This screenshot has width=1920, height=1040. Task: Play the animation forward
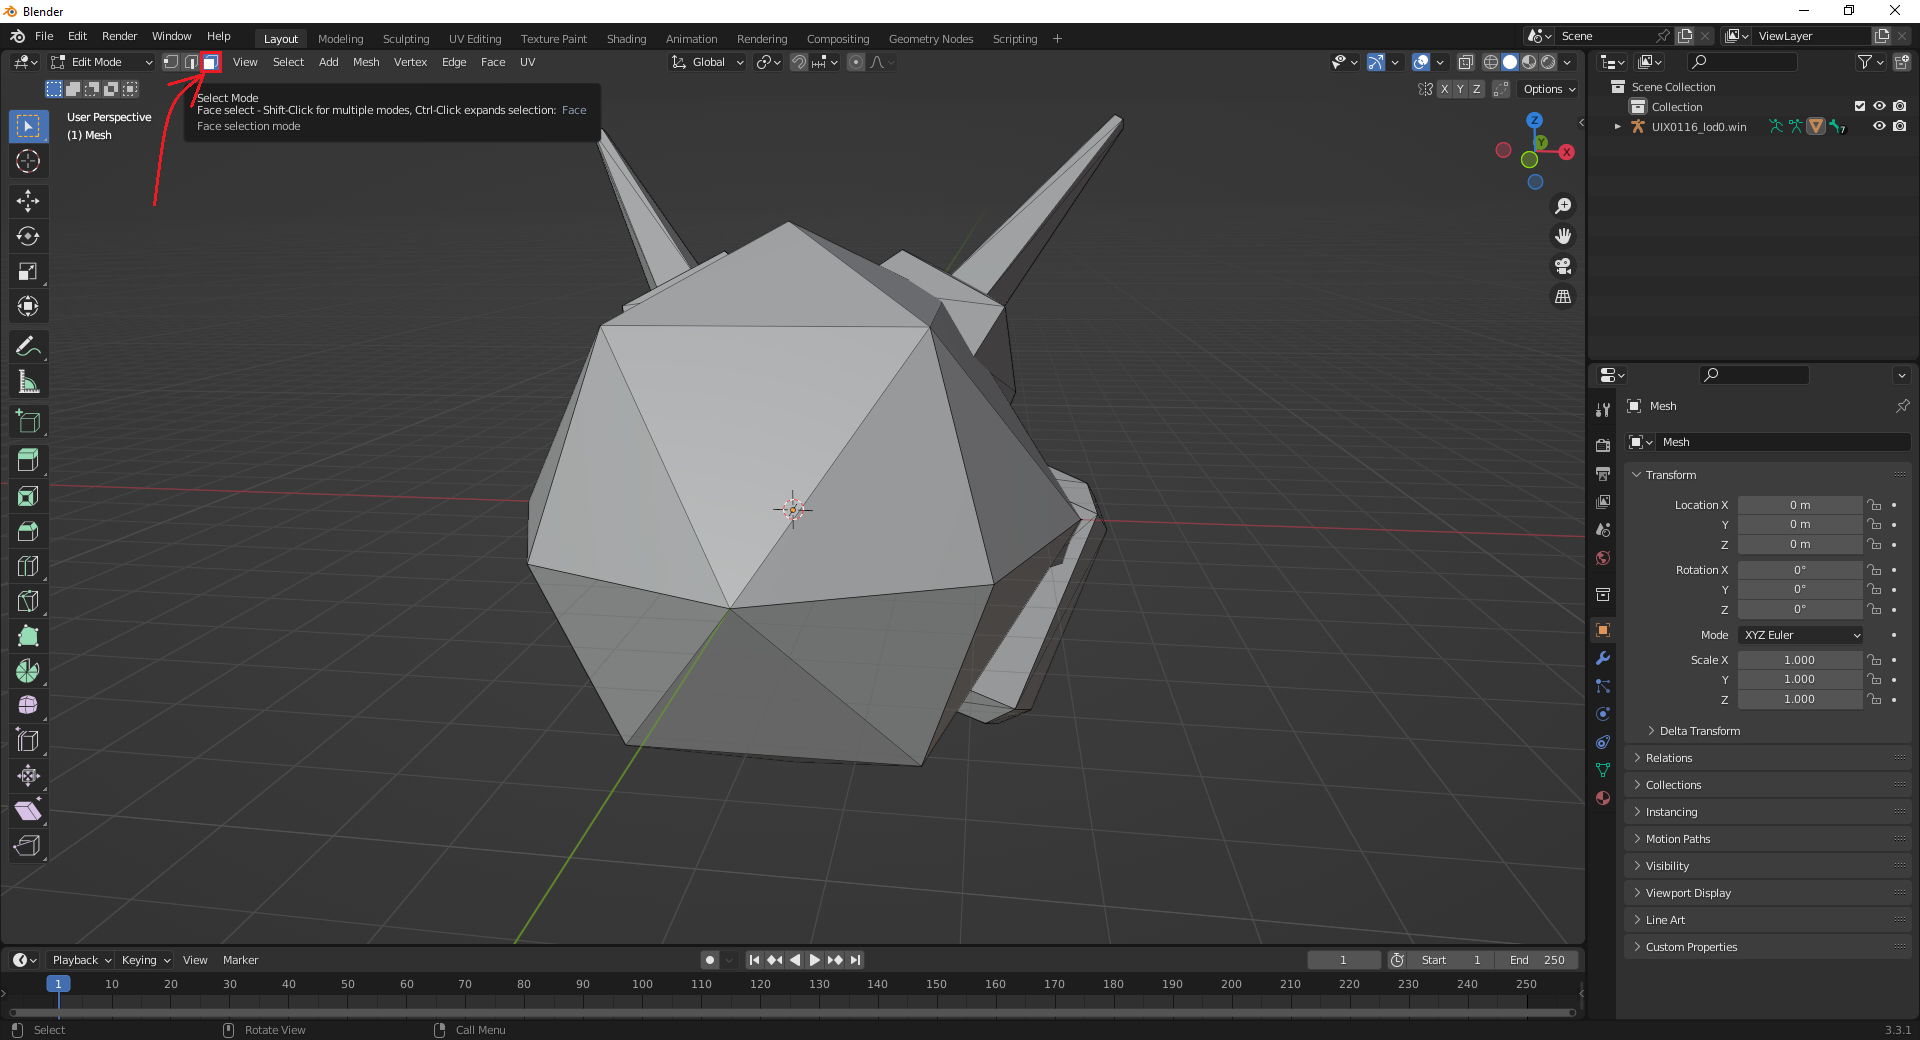[815, 960]
